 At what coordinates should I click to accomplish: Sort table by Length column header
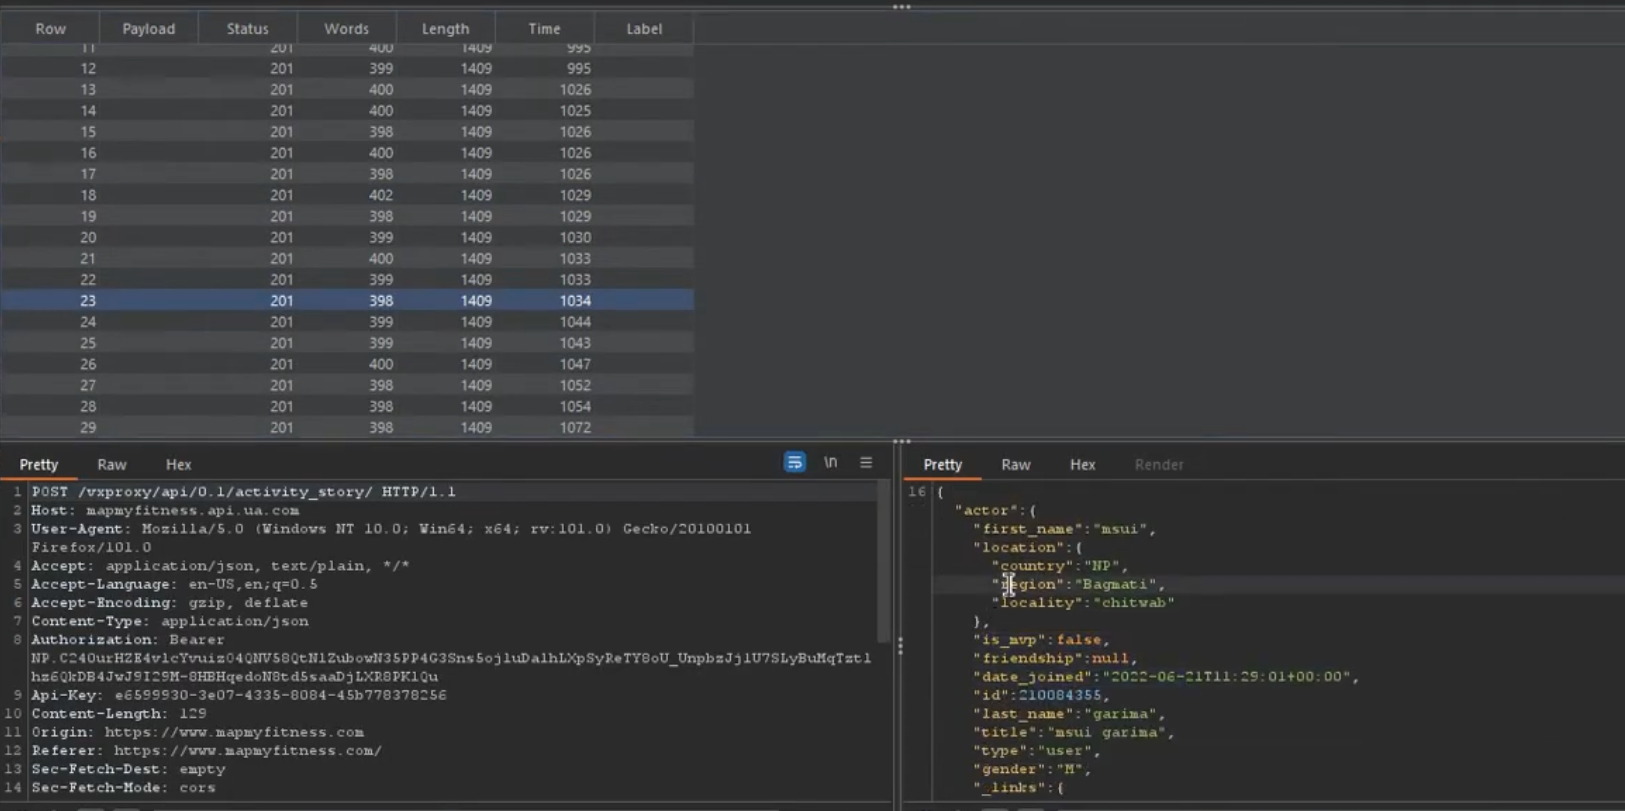click(x=445, y=29)
